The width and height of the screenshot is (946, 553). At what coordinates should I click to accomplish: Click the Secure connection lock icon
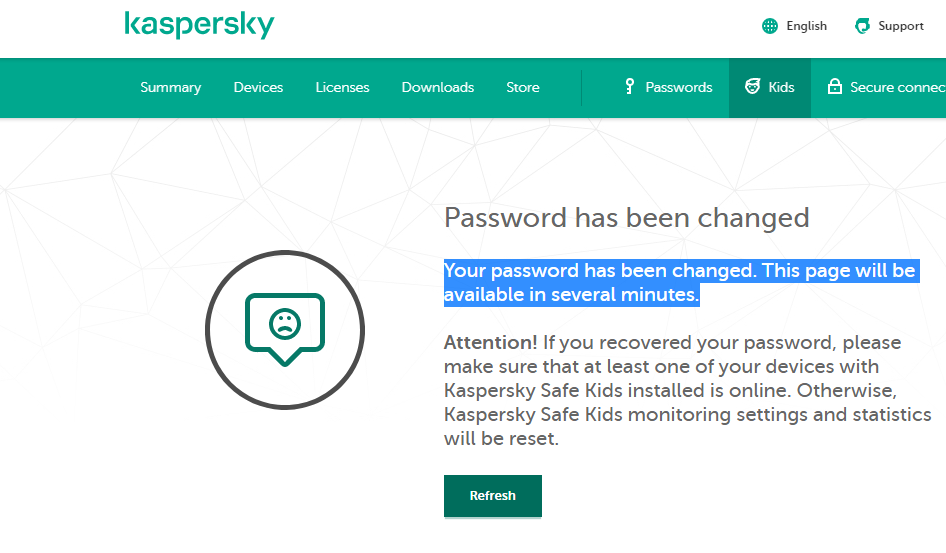click(x=834, y=87)
